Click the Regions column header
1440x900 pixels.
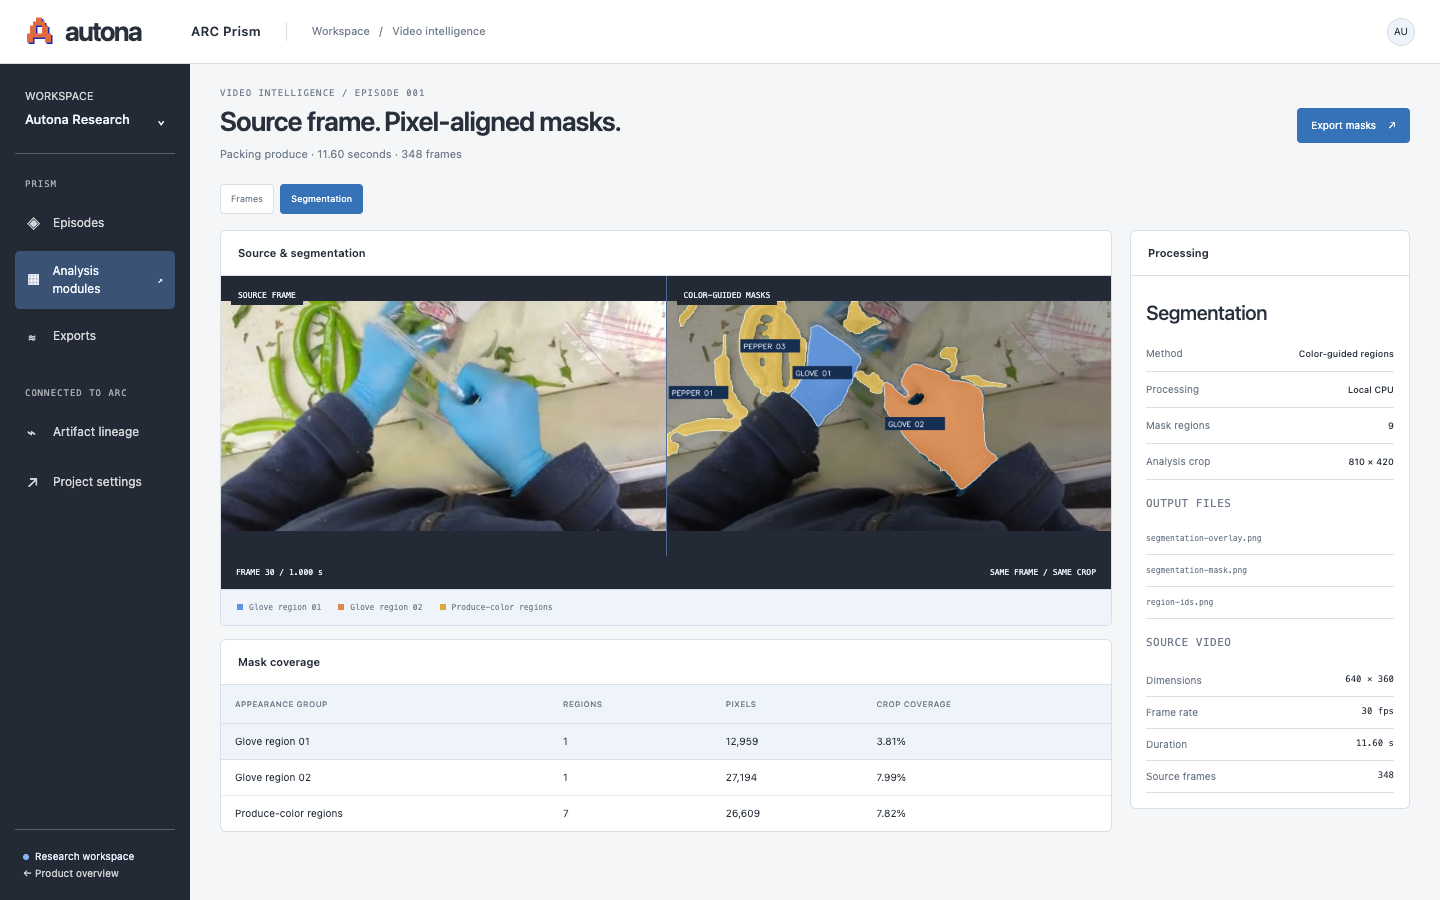[582, 704]
